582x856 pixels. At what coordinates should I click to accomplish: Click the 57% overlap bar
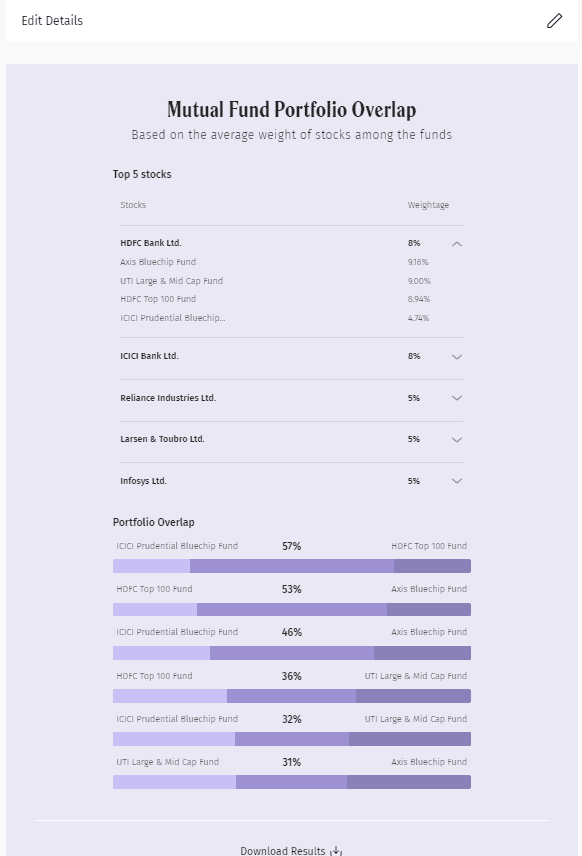click(x=292, y=566)
